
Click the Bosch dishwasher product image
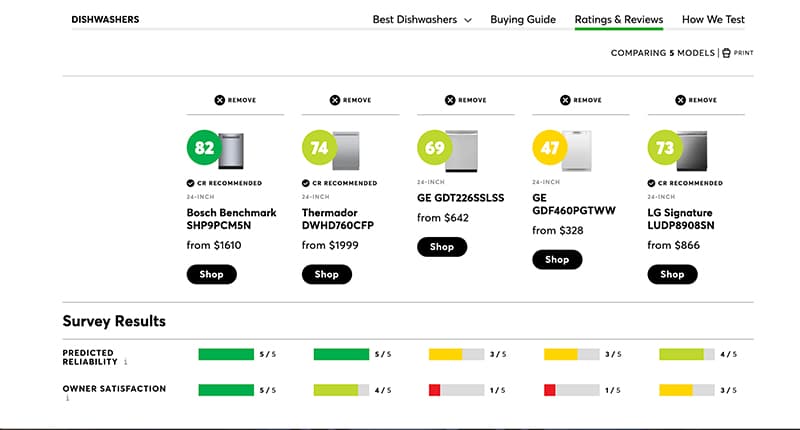click(232, 151)
